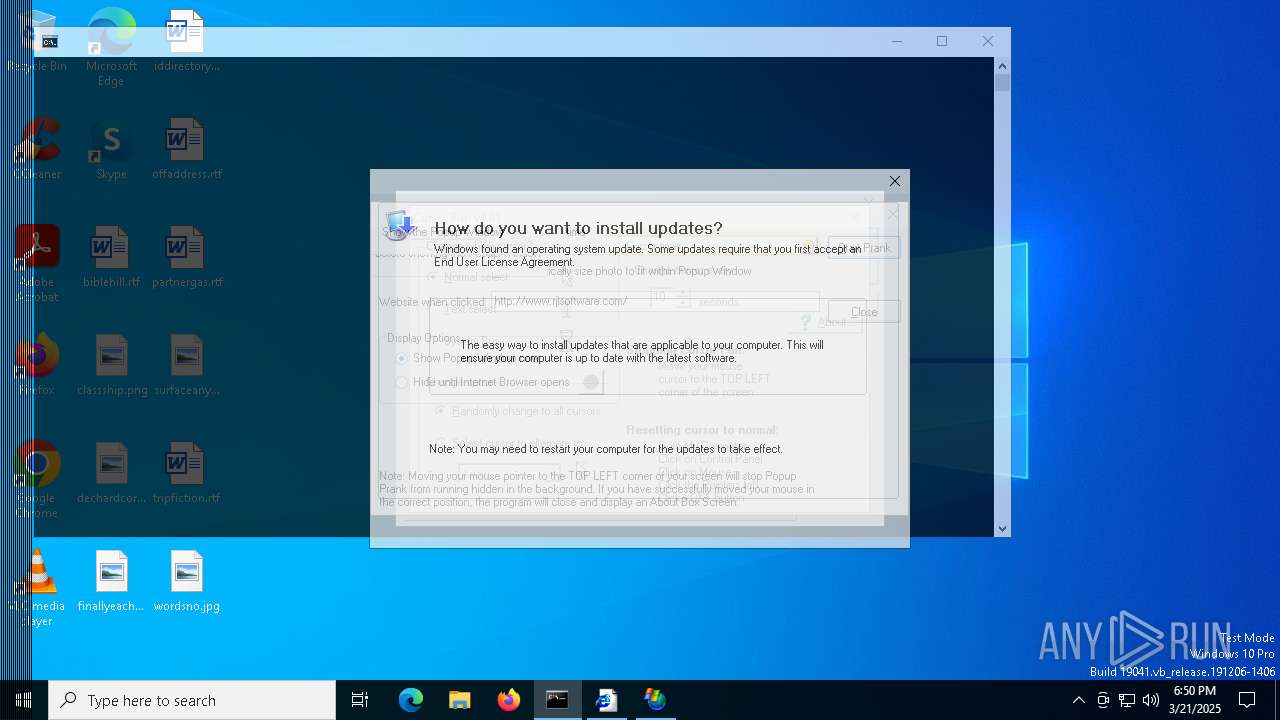The image size is (1280, 720).
Task: Open Firefox from the taskbar
Action: (x=509, y=700)
